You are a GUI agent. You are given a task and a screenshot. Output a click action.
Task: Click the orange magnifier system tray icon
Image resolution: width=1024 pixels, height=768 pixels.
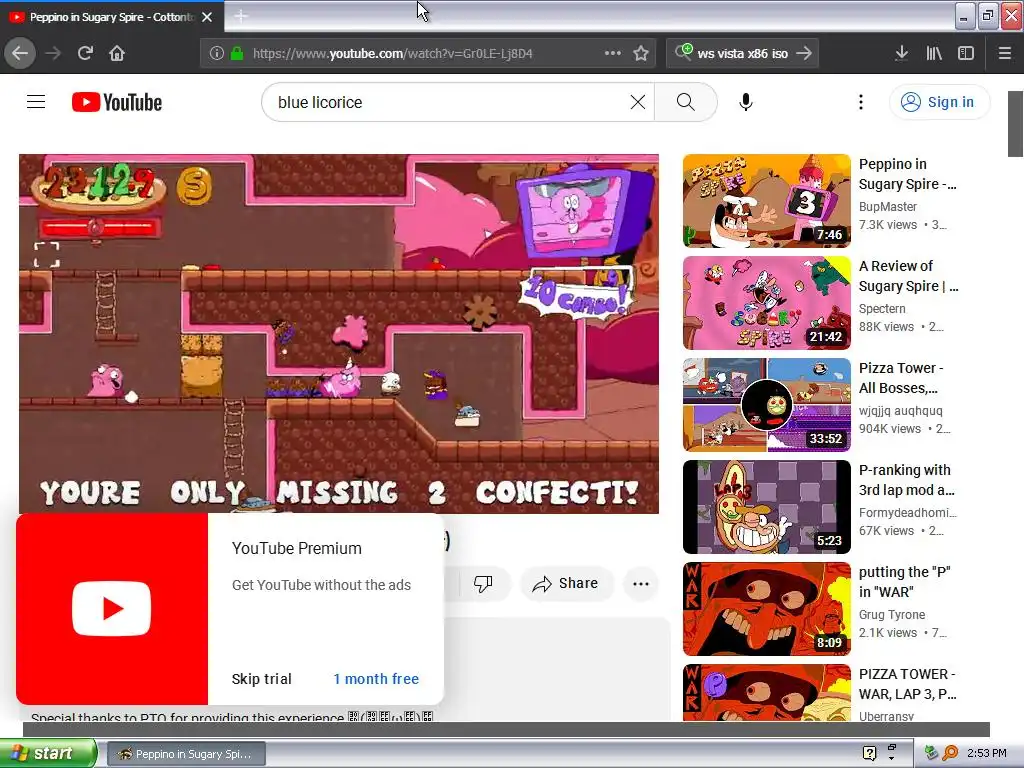(x=950, y=753)
